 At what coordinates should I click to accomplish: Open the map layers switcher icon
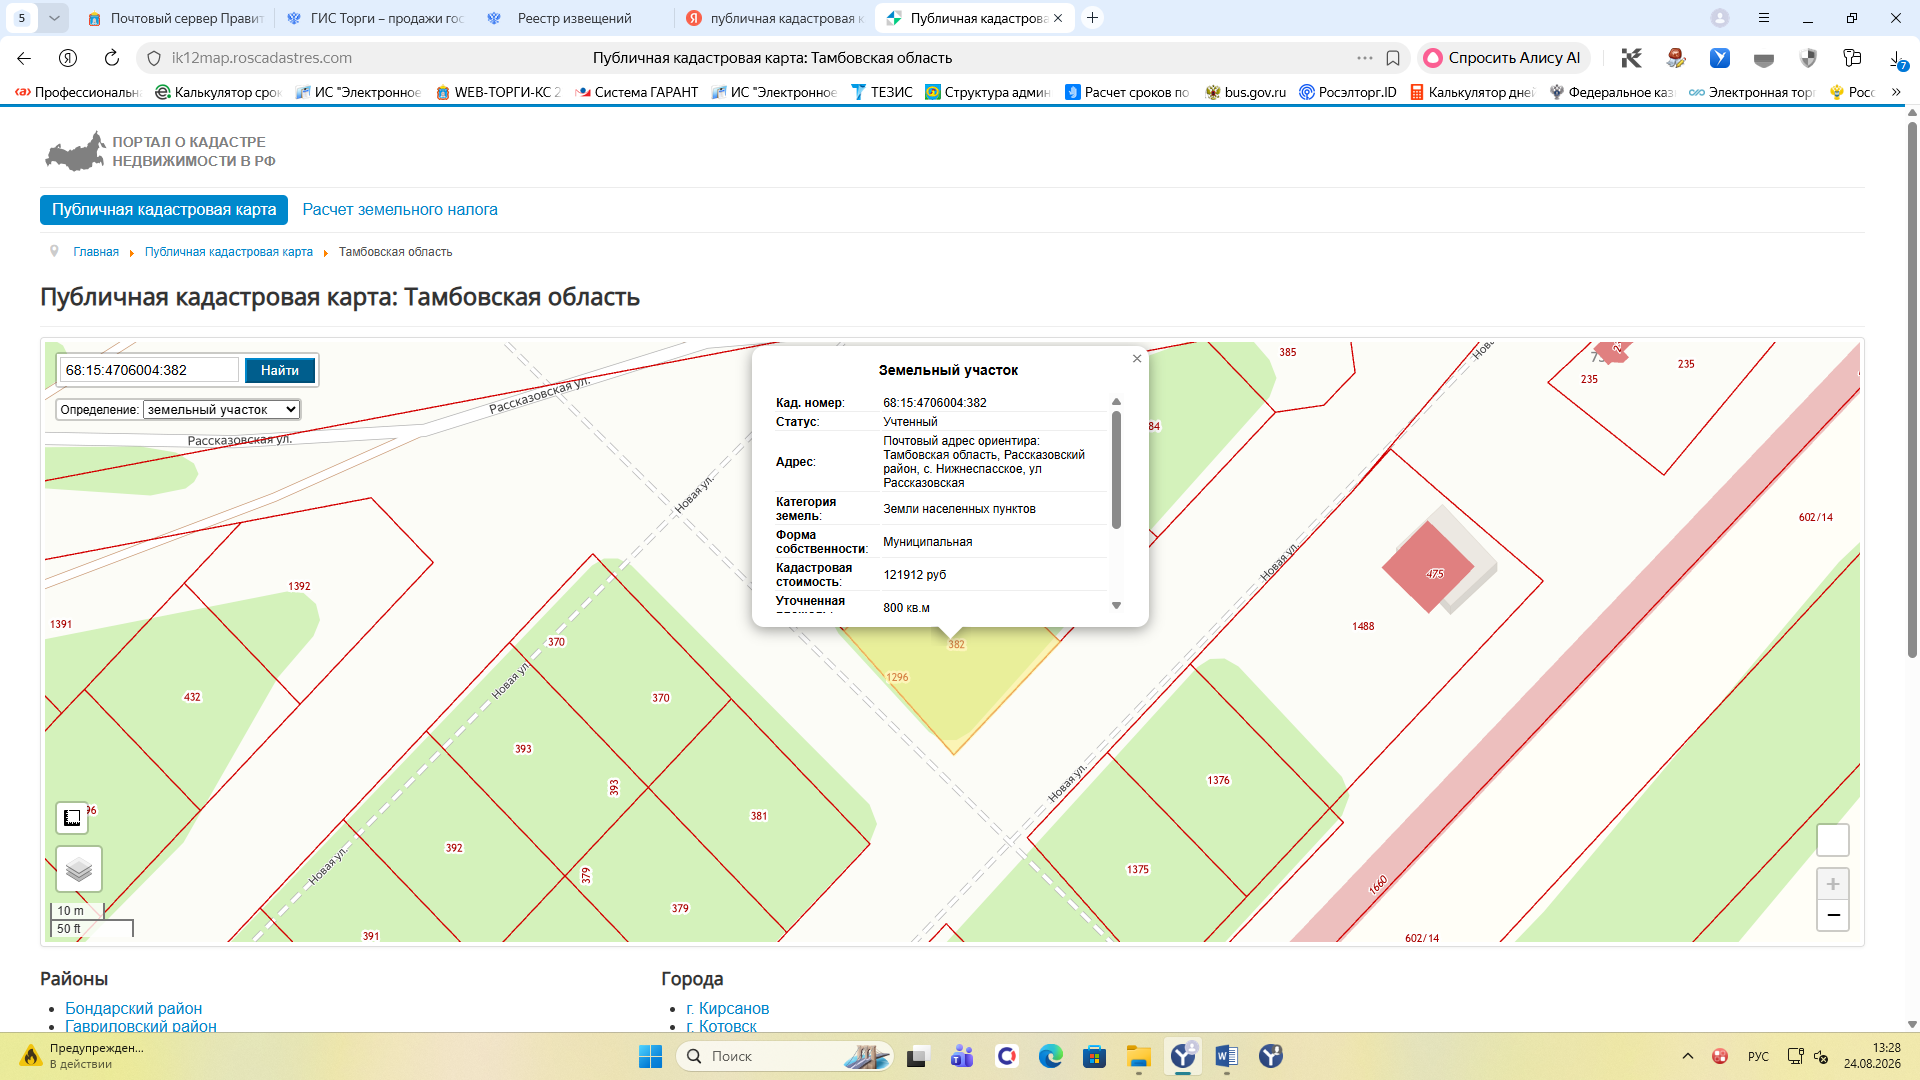tap(79, 869)
